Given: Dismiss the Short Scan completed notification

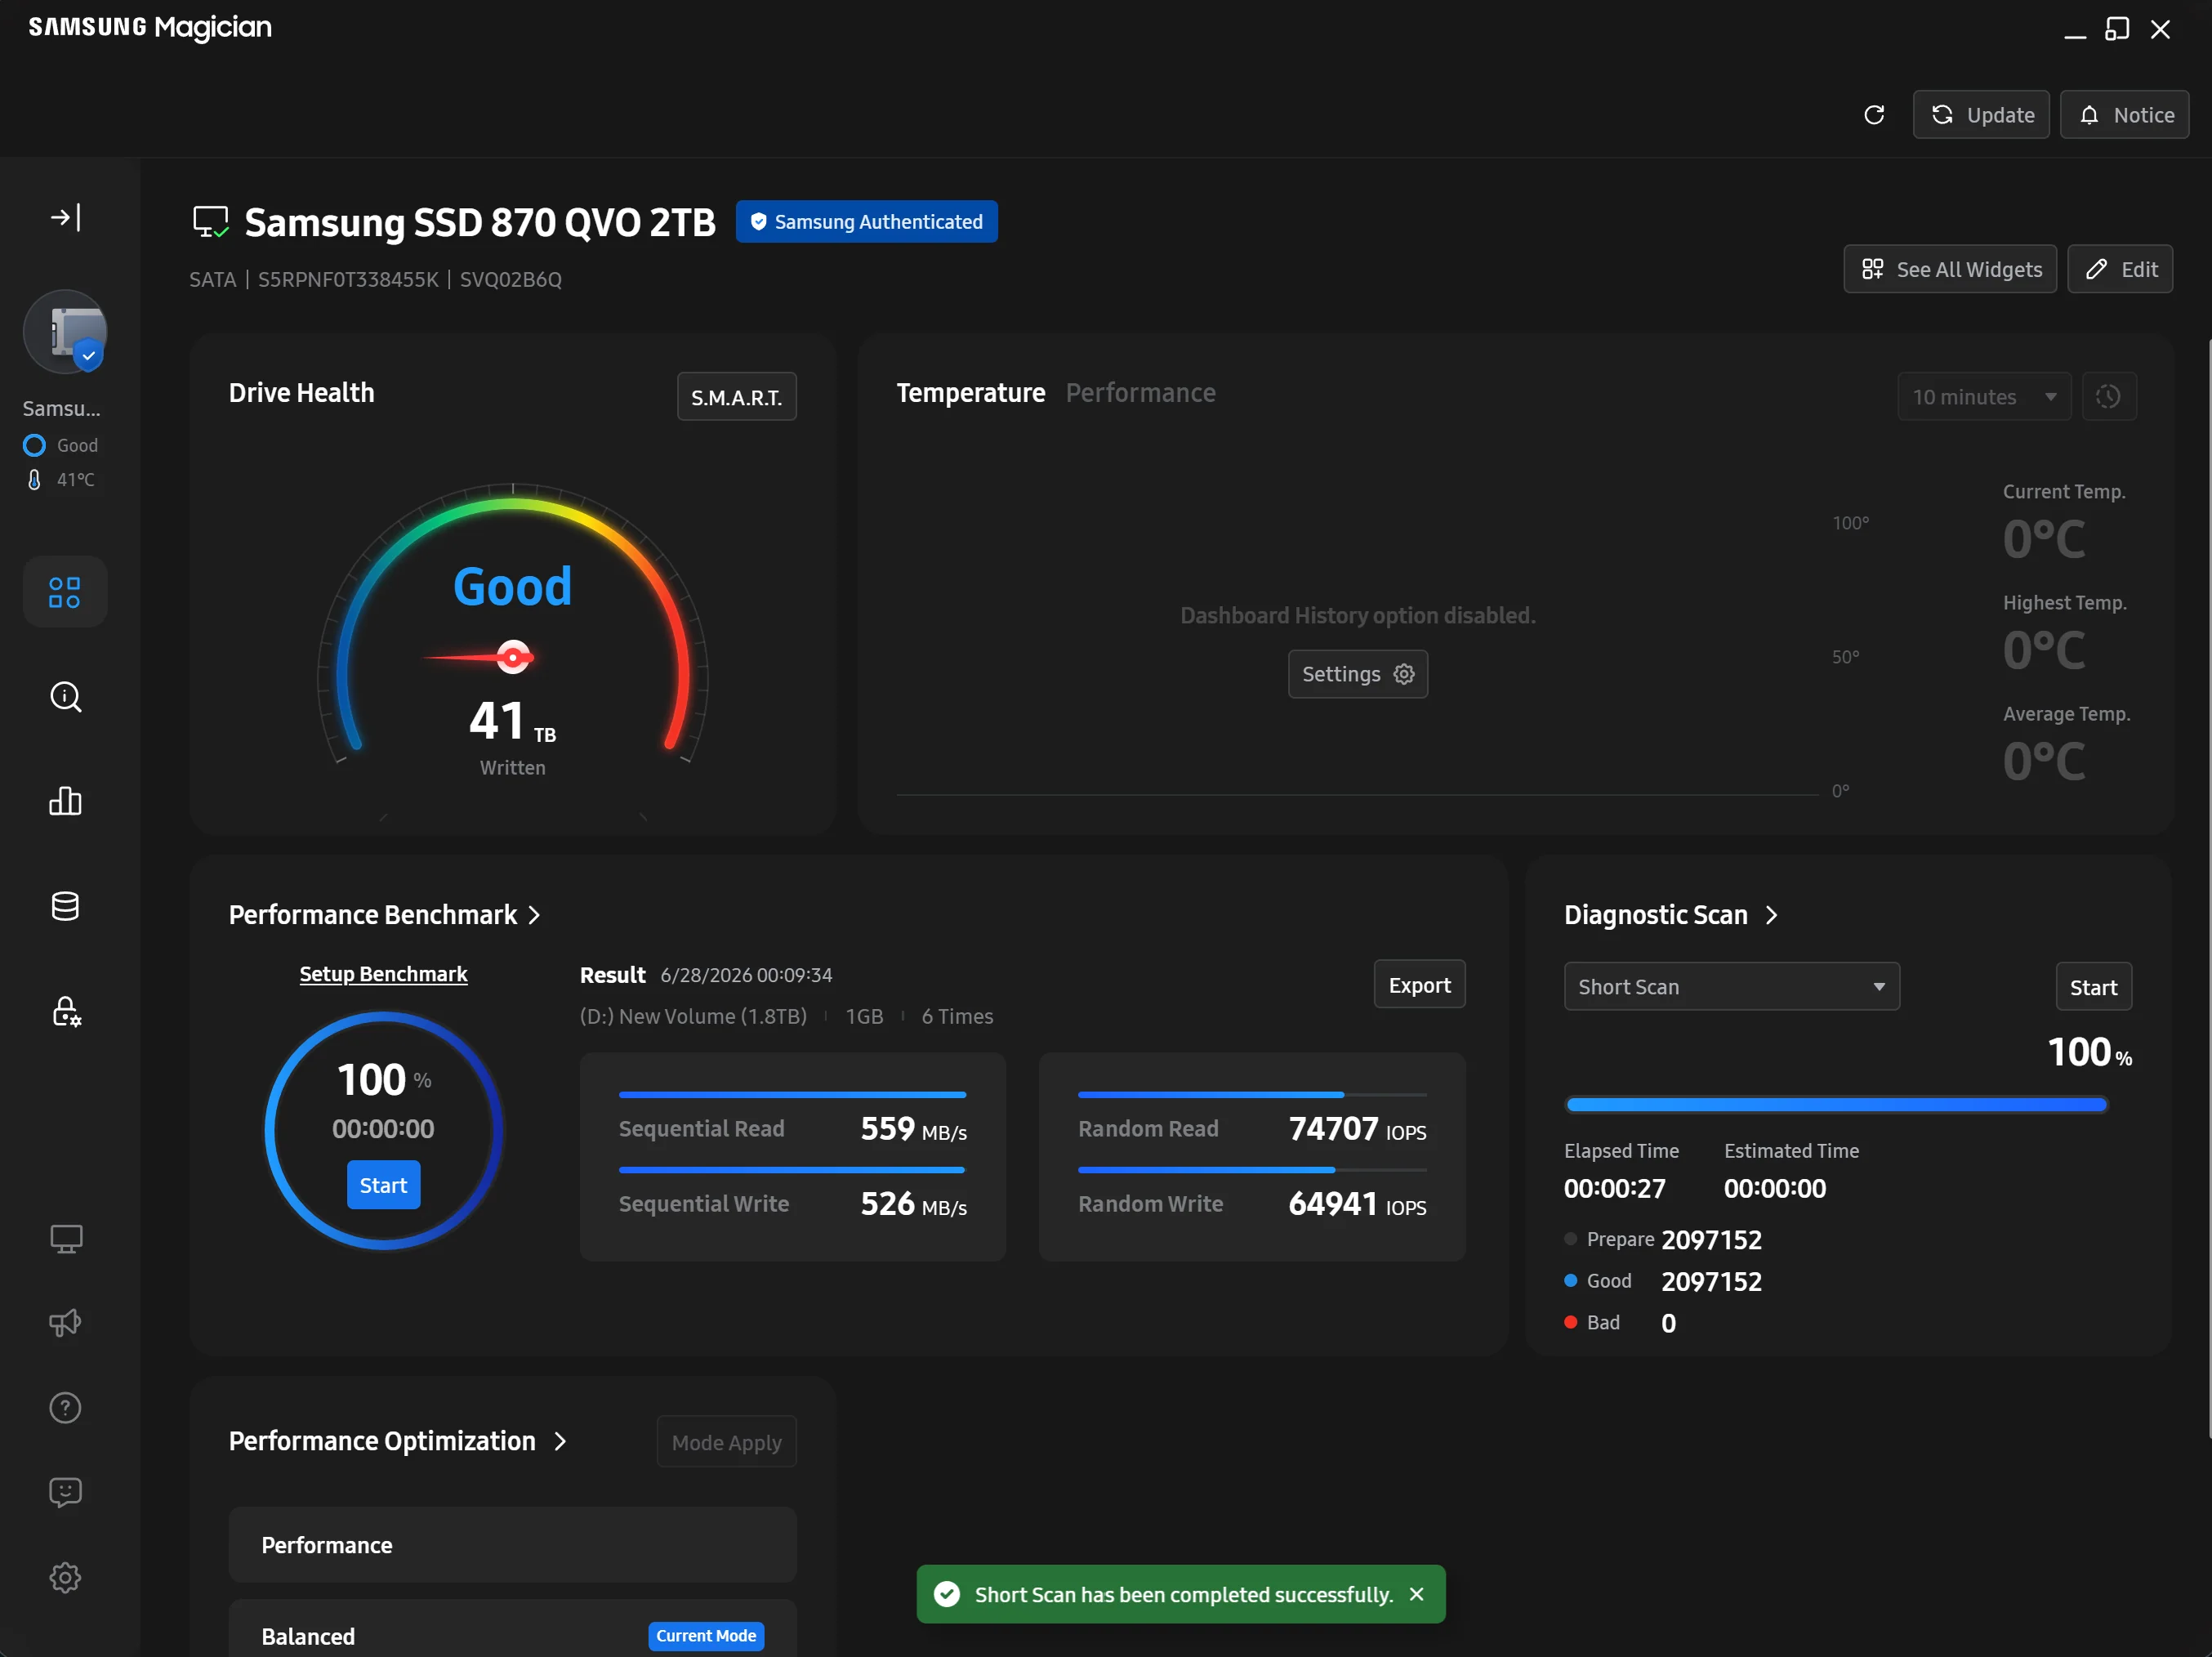Looking at the screenshot, I should (x=1416, y=1594).
